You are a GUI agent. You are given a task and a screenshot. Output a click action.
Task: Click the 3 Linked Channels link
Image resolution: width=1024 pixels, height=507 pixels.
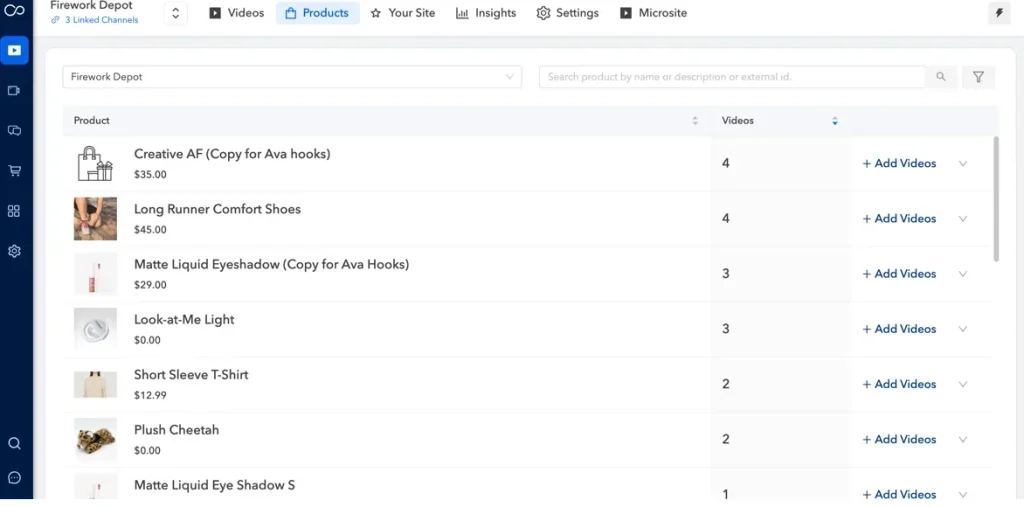tap(94, 20)
